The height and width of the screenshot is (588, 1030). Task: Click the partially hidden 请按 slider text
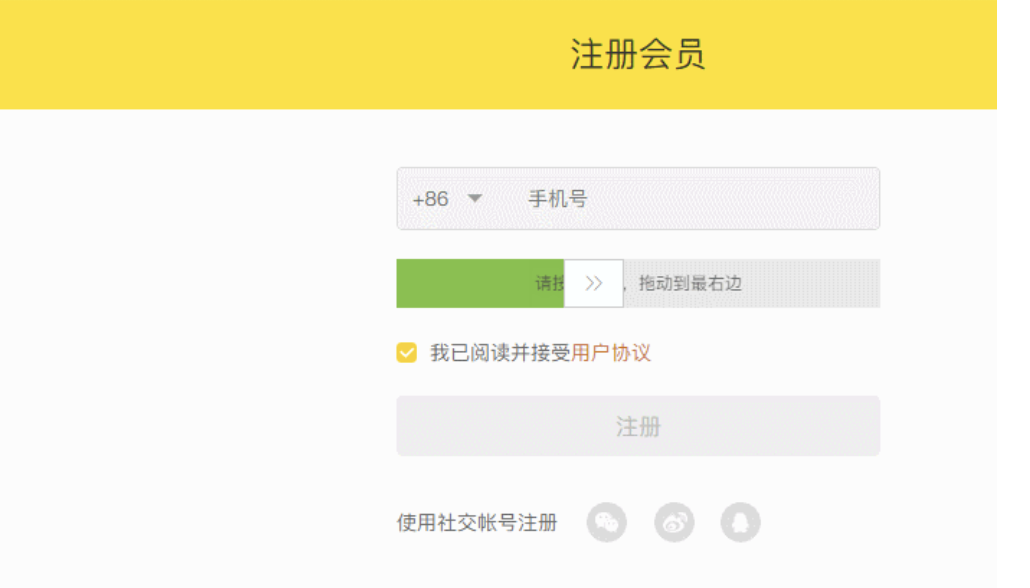click(x=550, y=283)
